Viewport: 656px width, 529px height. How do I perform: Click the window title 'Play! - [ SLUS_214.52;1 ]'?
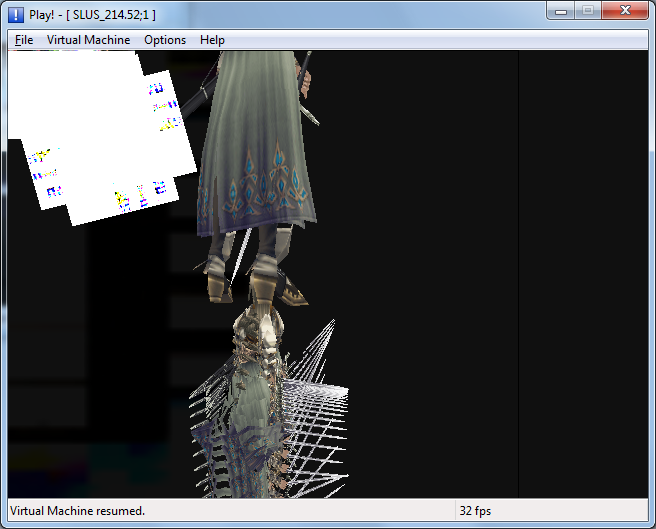click(x=92, y=15)
